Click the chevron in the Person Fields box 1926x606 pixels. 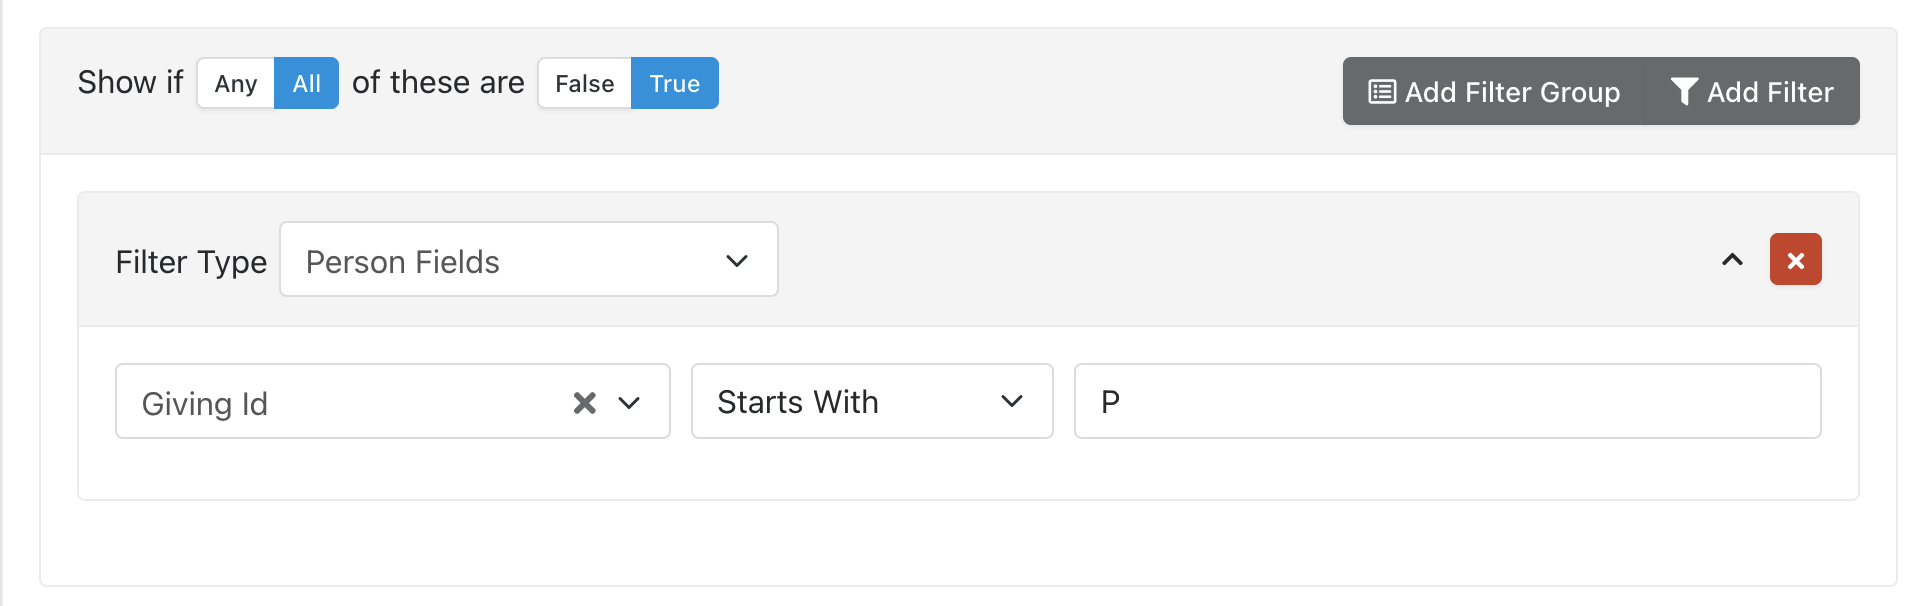click(x=737, y=261)
